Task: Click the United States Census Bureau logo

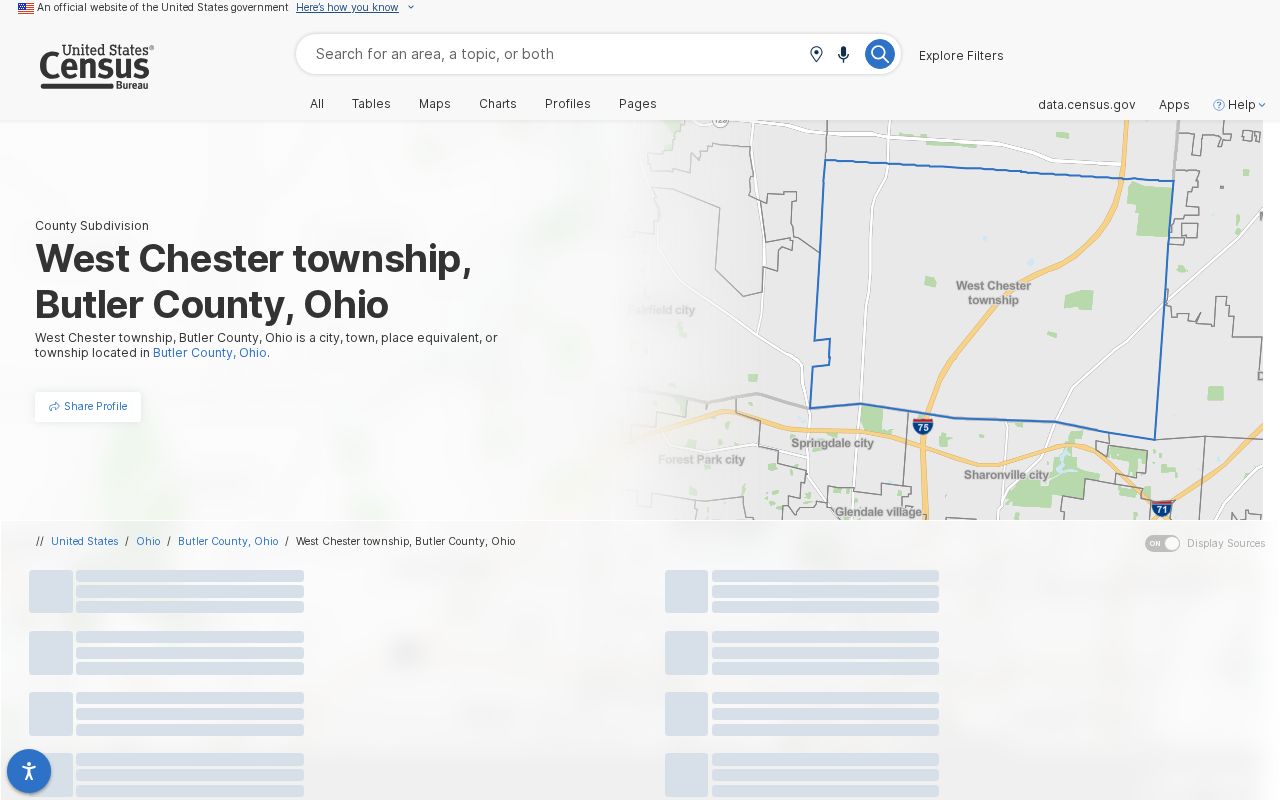Action: (x=96, y=67)
